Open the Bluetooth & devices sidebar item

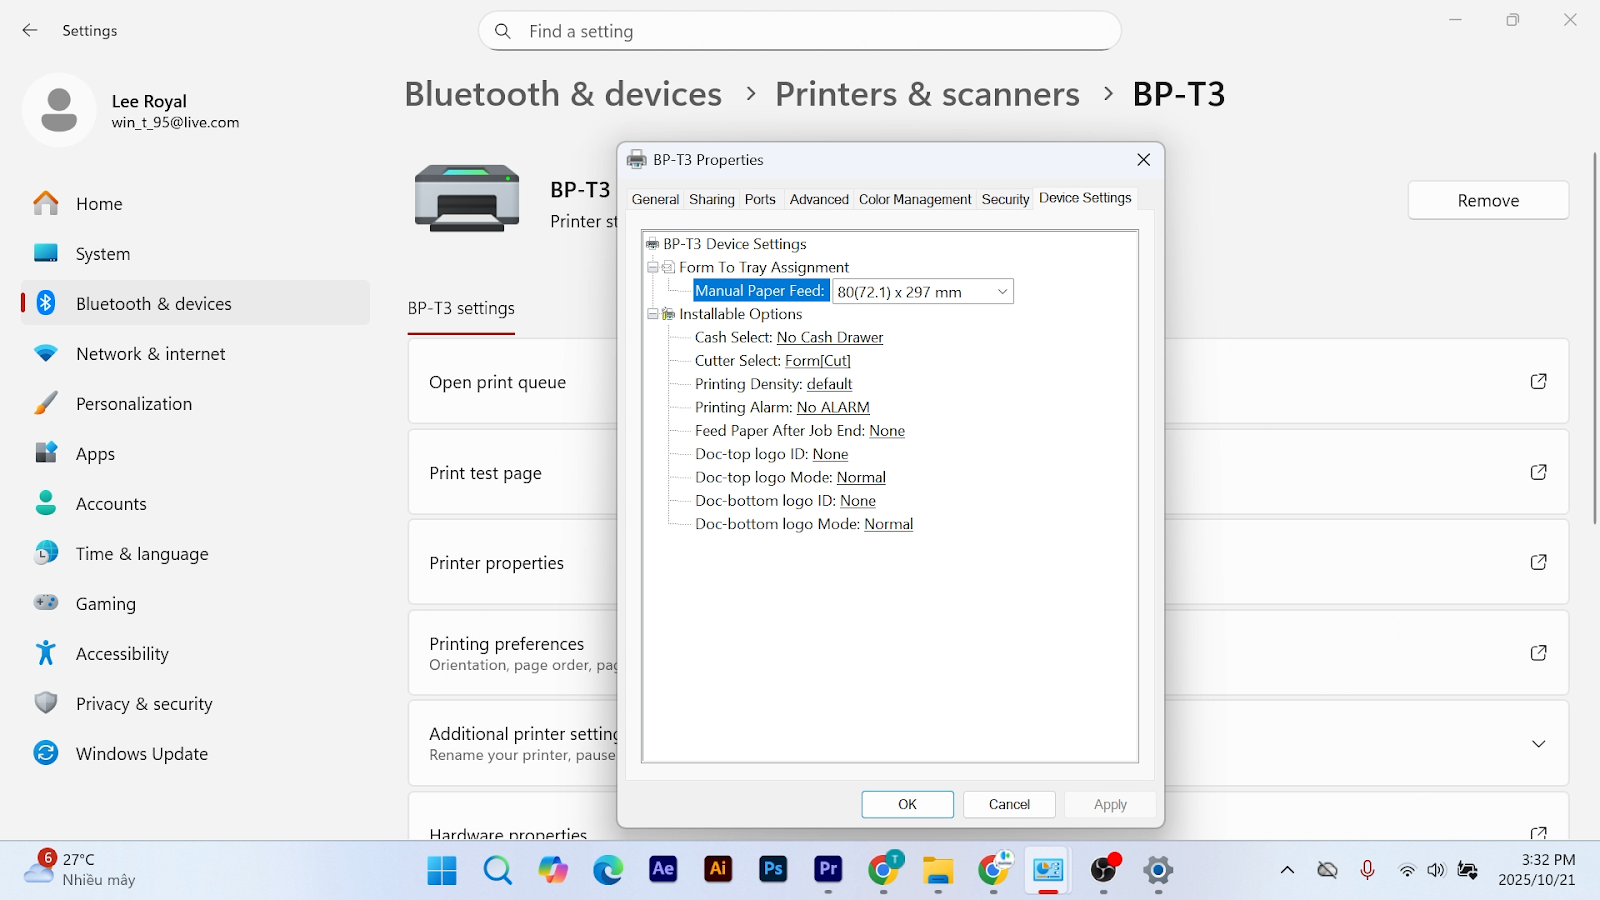pos(154,304)
